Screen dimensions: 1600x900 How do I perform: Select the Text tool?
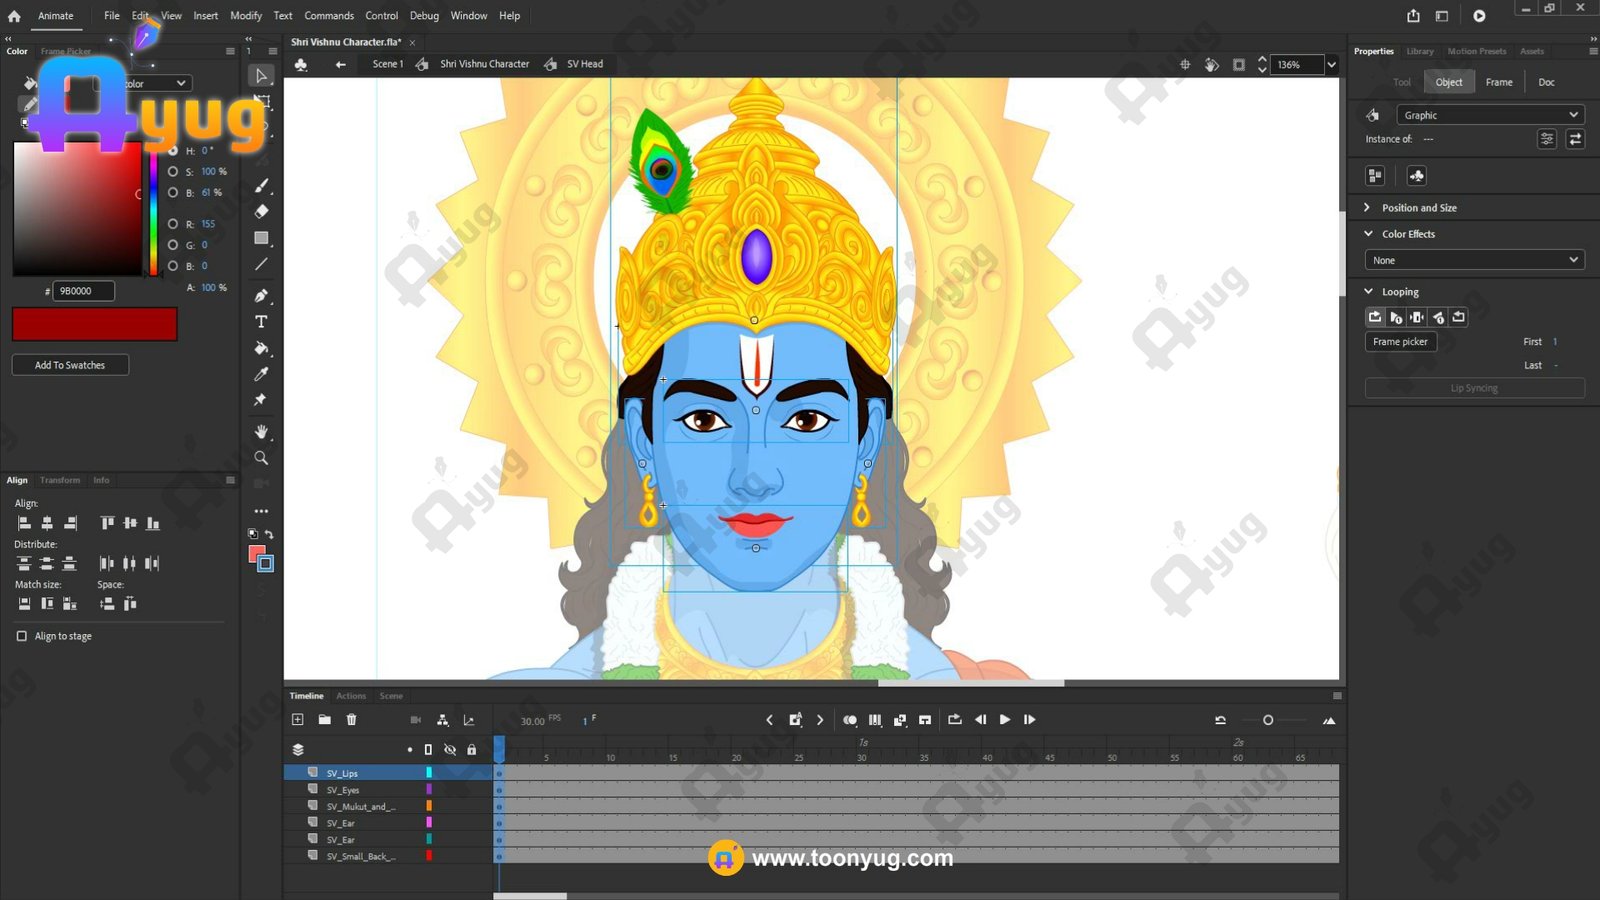(261, 321)
